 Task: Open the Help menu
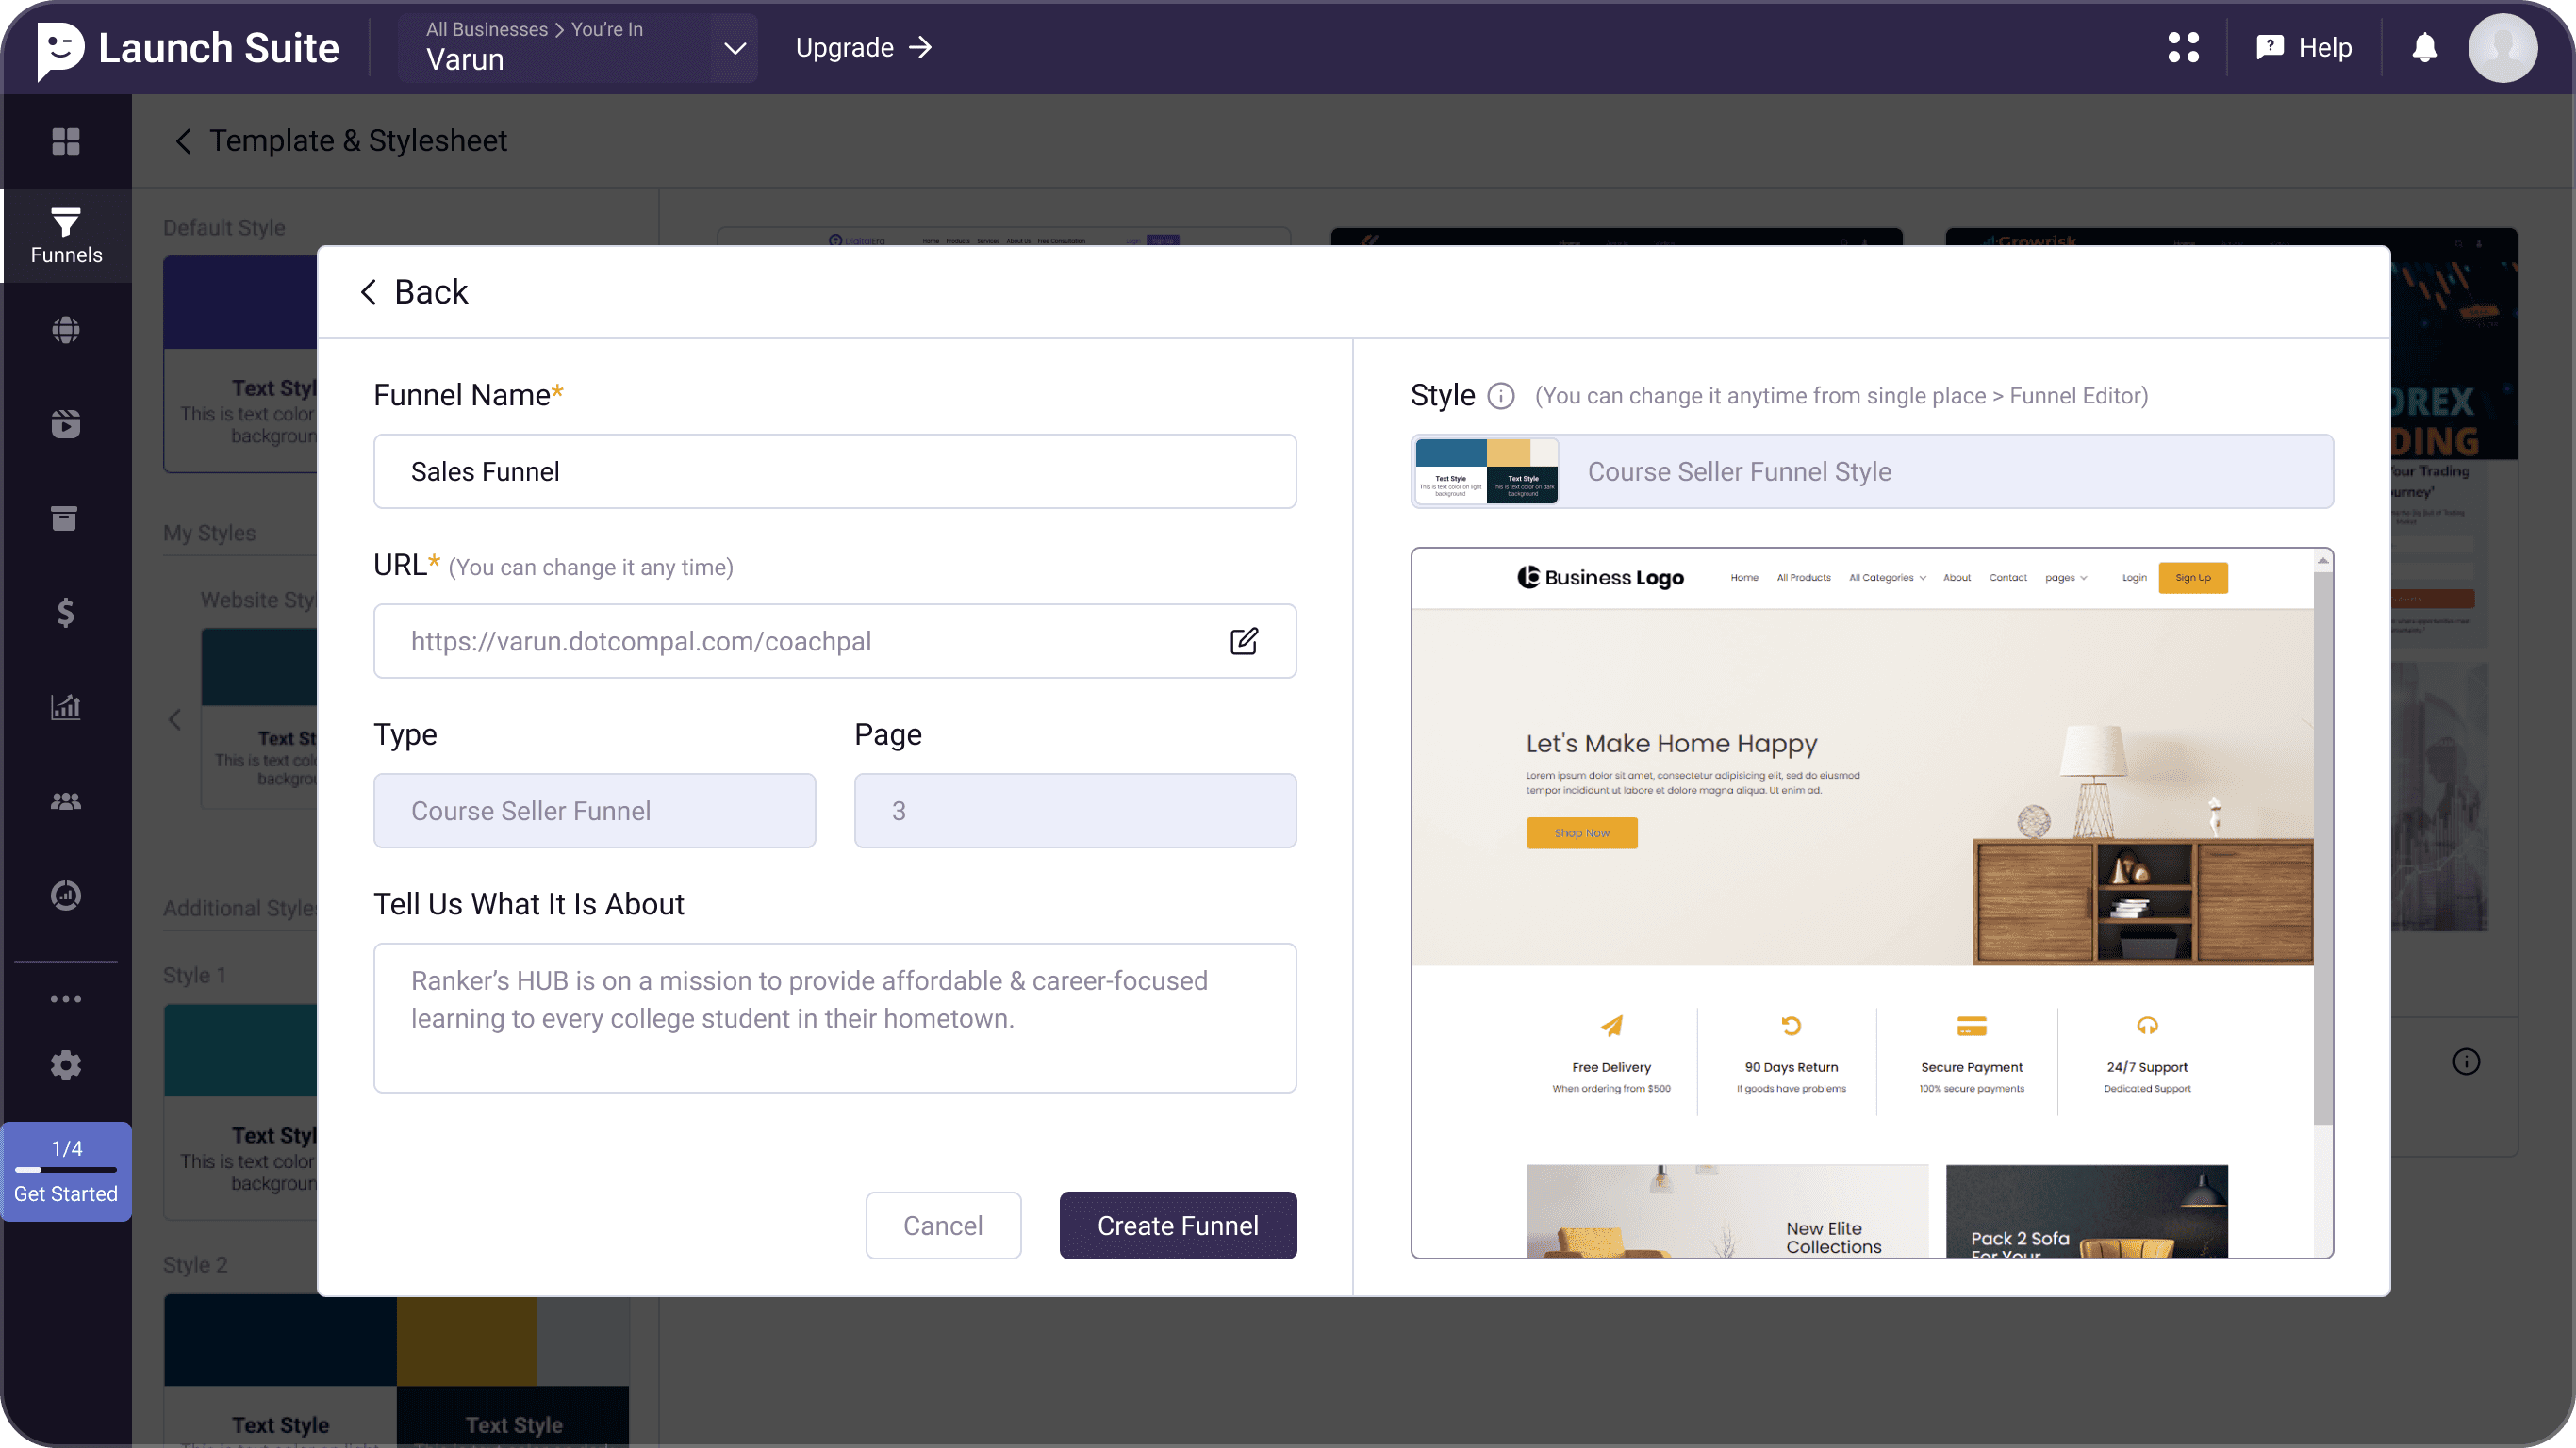click(2304, 47)
